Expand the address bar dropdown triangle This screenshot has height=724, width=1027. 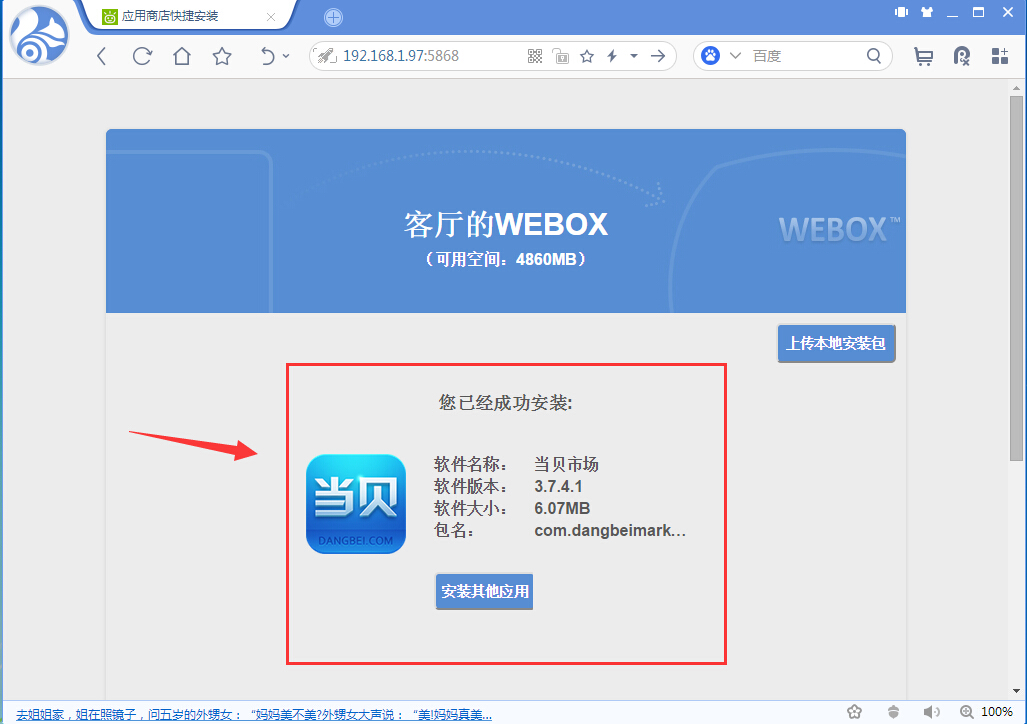coord(634,56)
